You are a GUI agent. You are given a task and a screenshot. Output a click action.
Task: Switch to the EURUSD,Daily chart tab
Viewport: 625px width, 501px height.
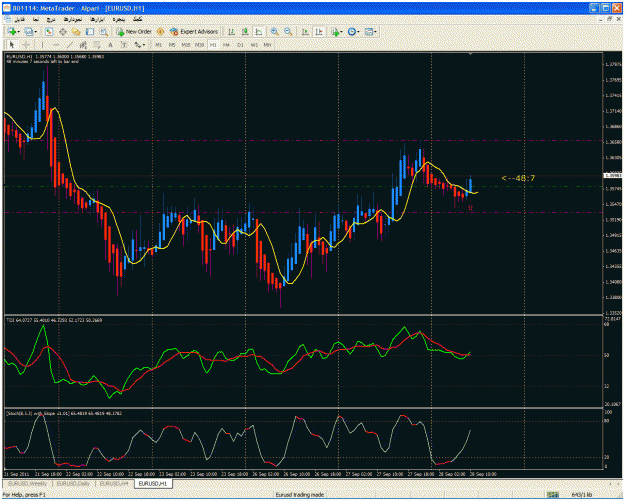tap(73, 483)
